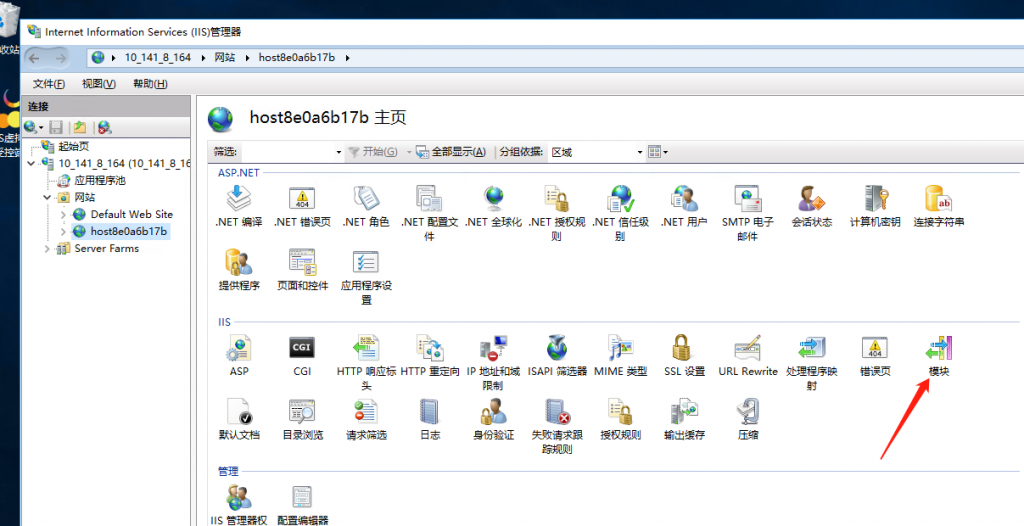1024x526 pixels.
Task: Open .NET 配置文件 settings
Action: point(429,213)
